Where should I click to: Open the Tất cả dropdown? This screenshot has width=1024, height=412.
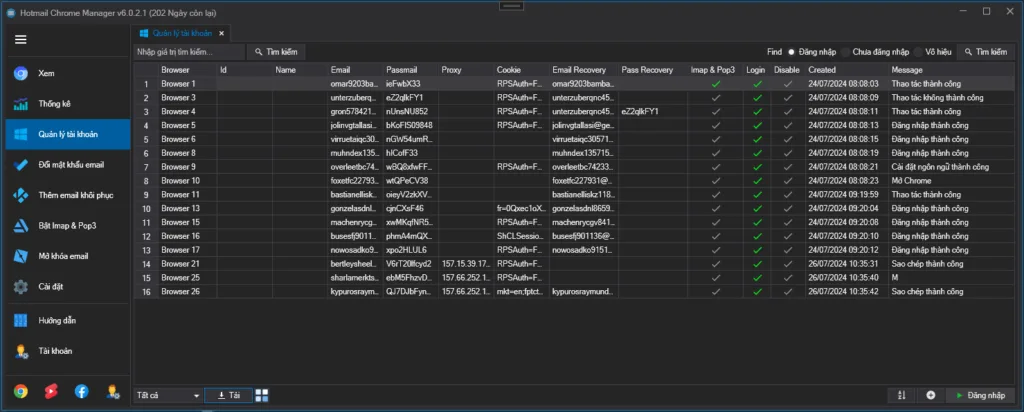coord(168,395)
